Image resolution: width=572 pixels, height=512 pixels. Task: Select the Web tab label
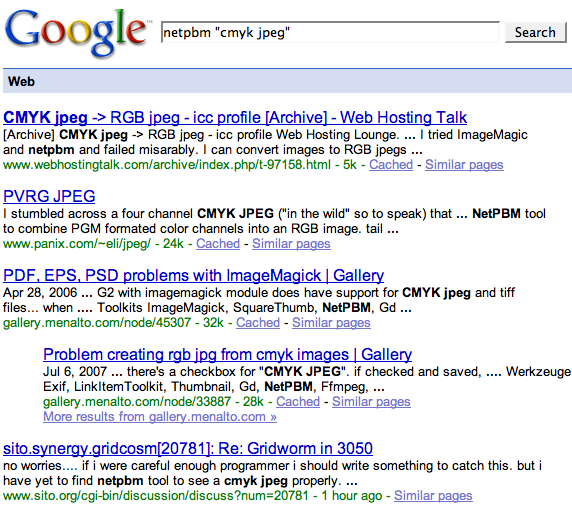click(21, 81)
